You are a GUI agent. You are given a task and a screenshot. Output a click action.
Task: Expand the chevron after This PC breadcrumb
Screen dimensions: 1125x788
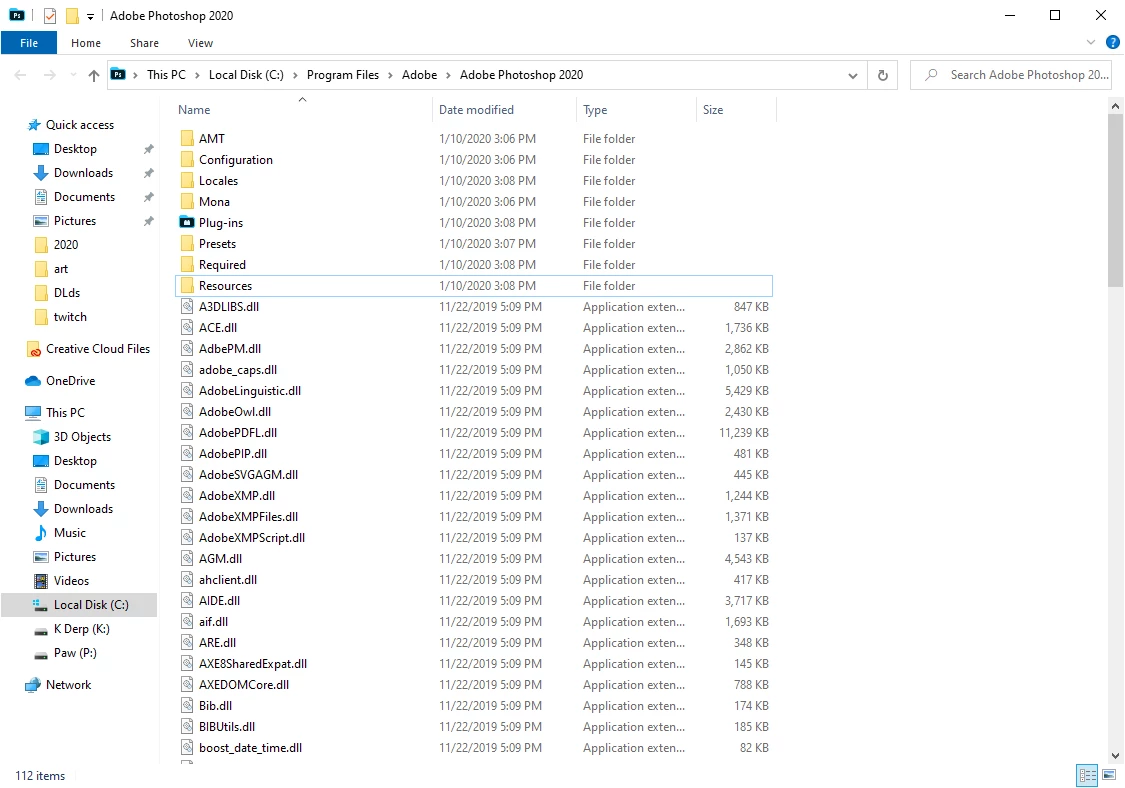[x=198, y=75]
